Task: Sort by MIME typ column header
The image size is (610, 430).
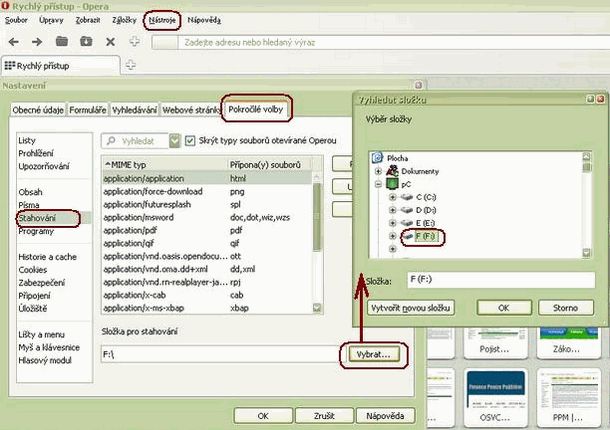Action: [164, 165]
